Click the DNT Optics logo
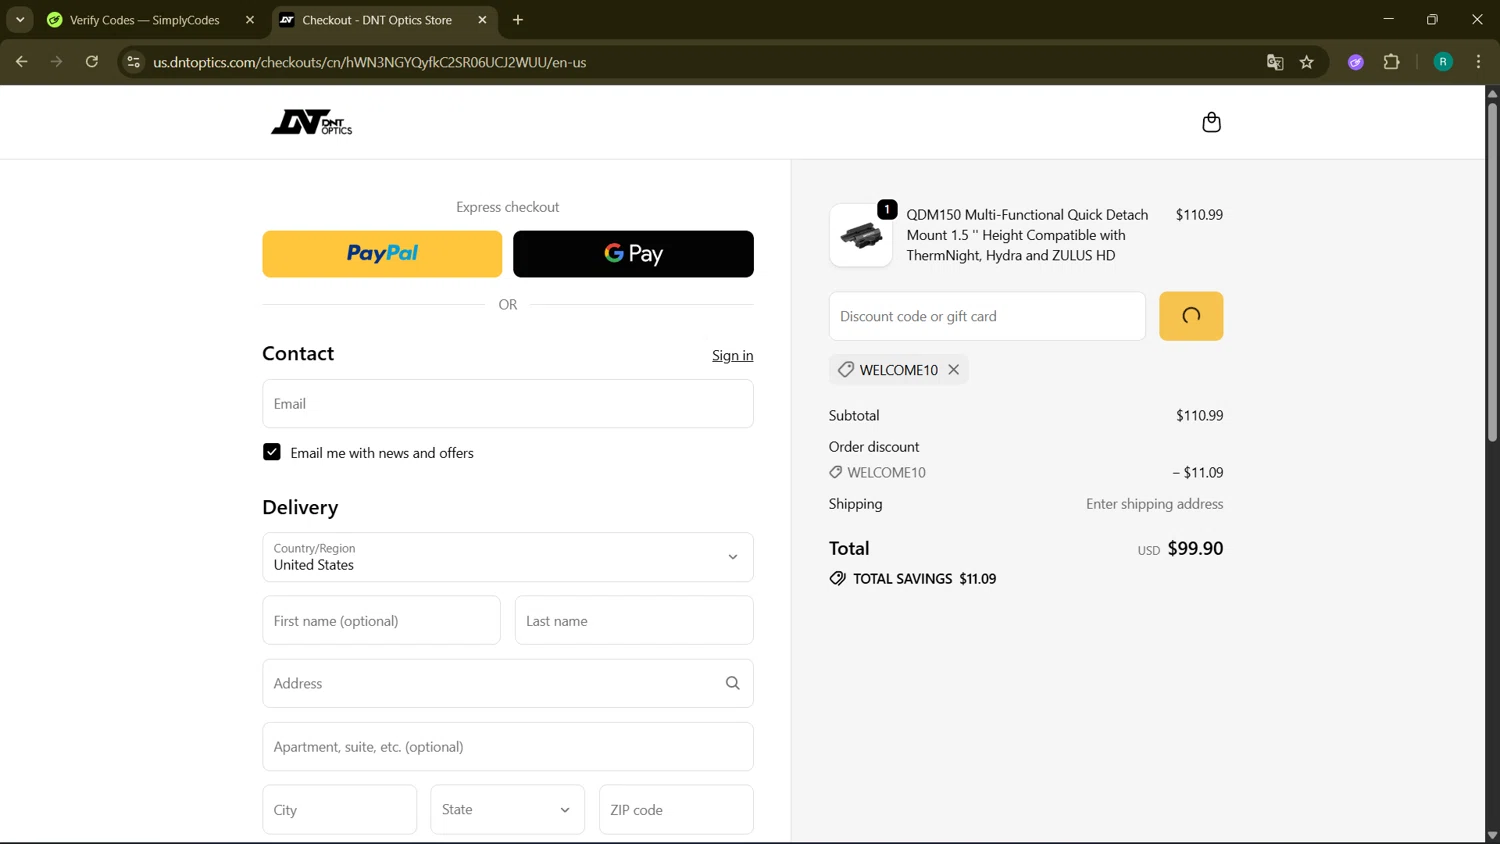 pyautogui.click(x=311, y=122)
